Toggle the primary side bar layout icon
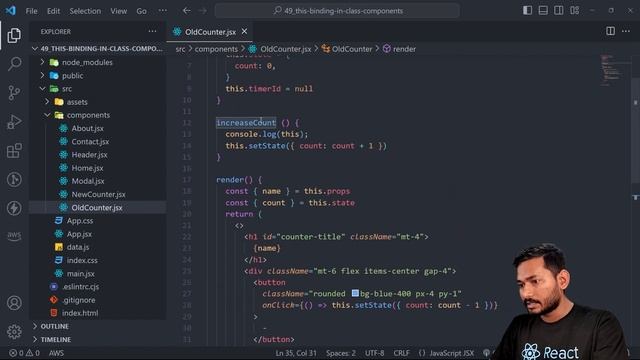 point(527,11)
